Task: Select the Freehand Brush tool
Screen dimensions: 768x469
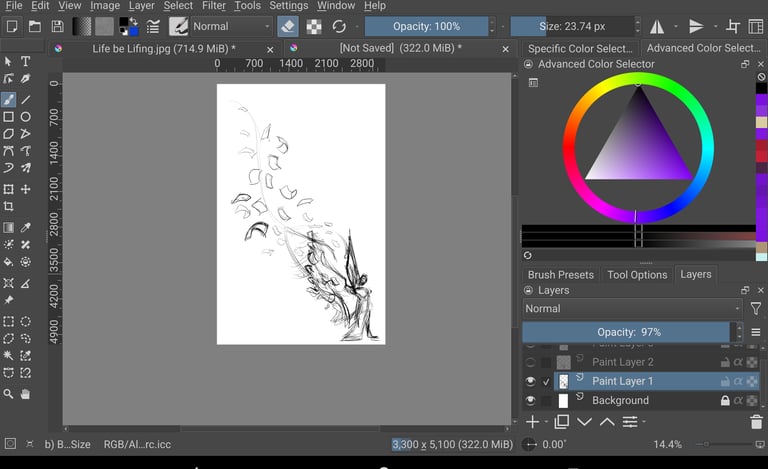Action: pos(9,100)
